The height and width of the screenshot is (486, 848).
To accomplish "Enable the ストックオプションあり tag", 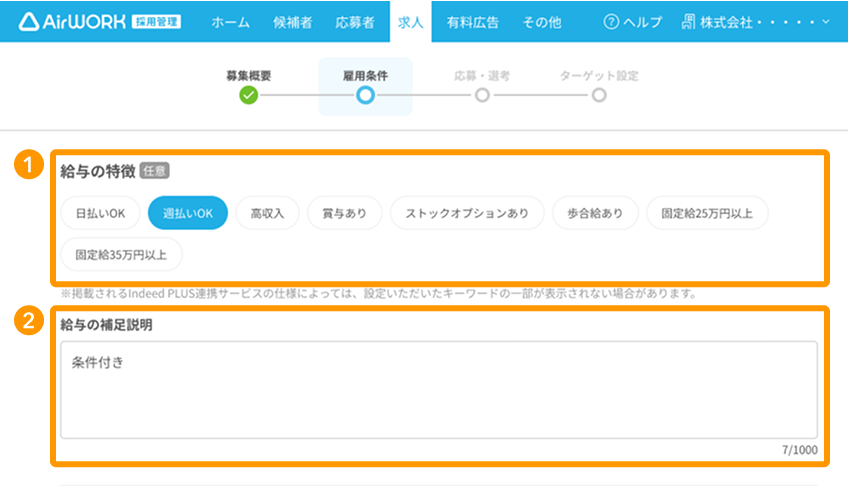I will [467, 213].
